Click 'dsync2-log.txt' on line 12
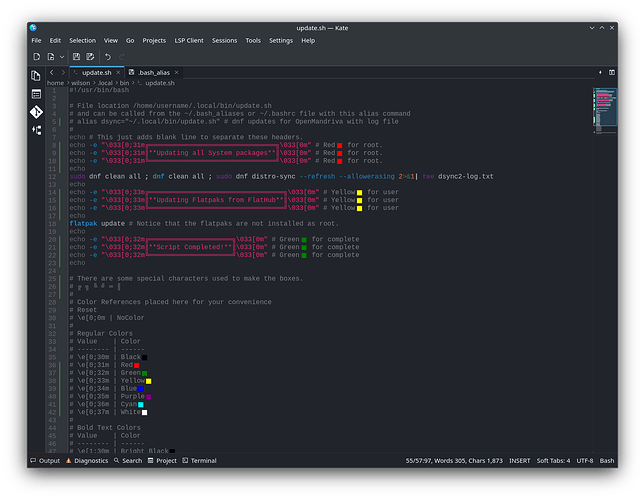 (x=465, y=177)
